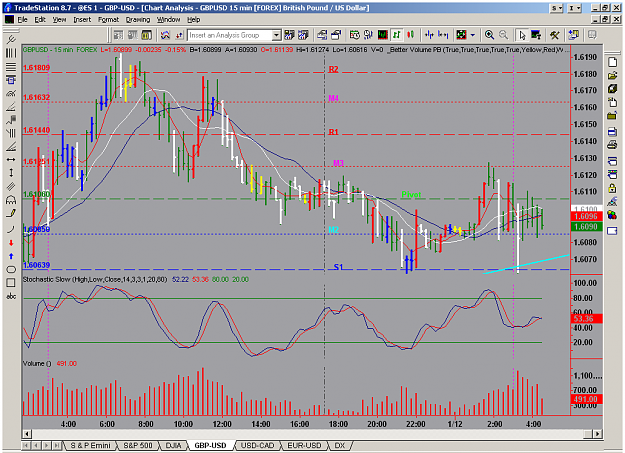Viewport: 625px width, 453px height.
Task: Select the ellipse drawing tool
Action: [11, 270]
